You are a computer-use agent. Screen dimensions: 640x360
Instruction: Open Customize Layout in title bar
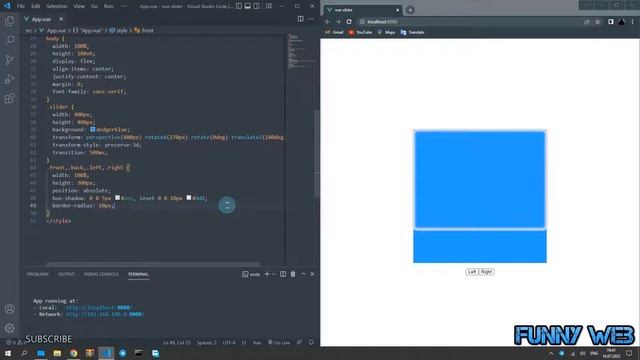pyautogui.click(x=269, y=6)
